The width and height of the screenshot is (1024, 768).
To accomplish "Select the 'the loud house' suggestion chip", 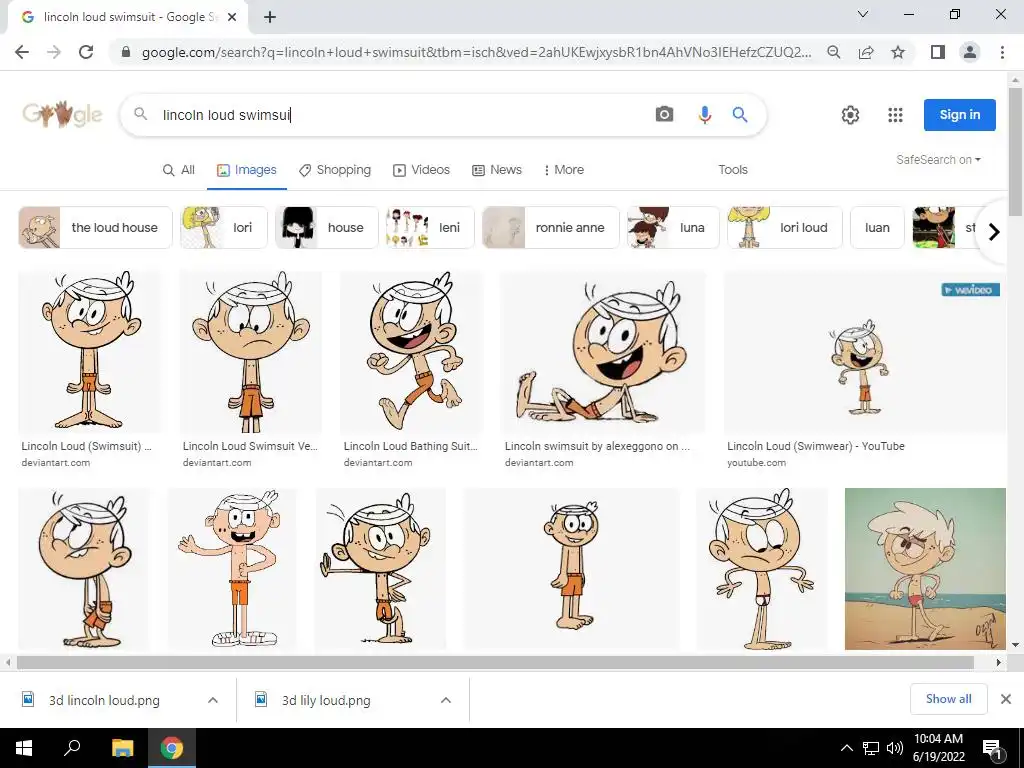I will pos(95,227).
